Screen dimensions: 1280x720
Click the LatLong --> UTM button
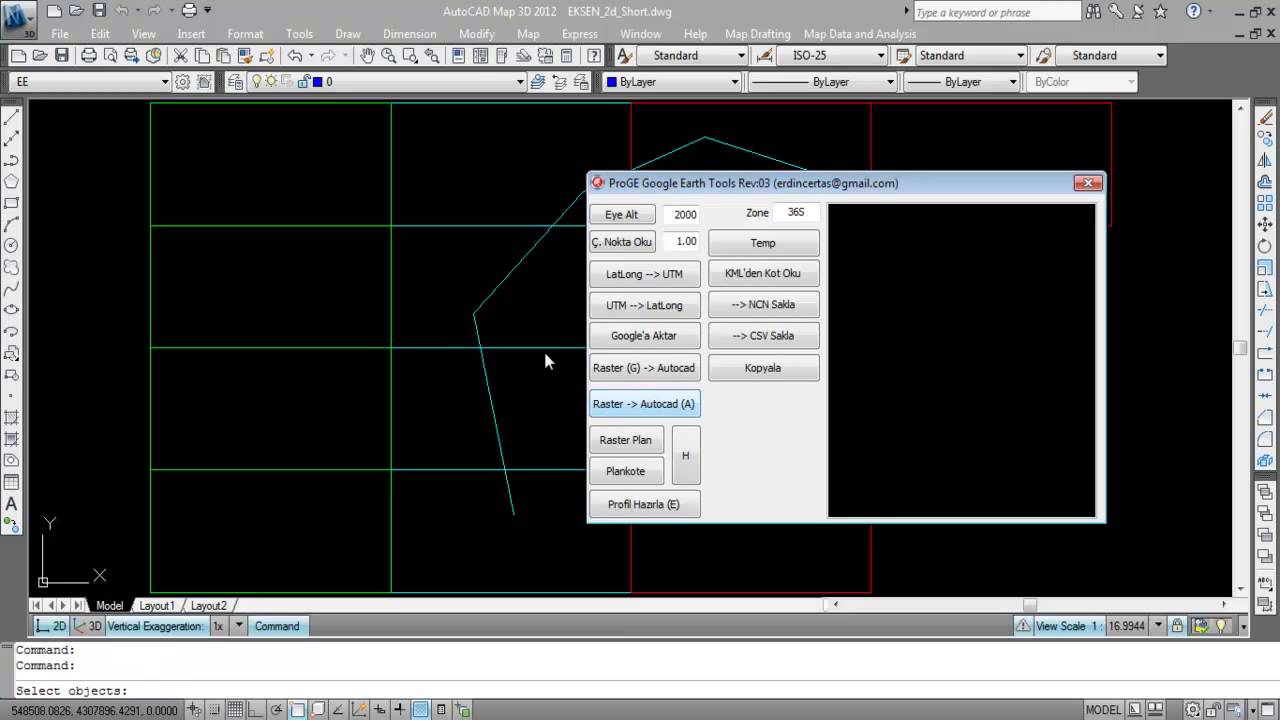[645, 274]
